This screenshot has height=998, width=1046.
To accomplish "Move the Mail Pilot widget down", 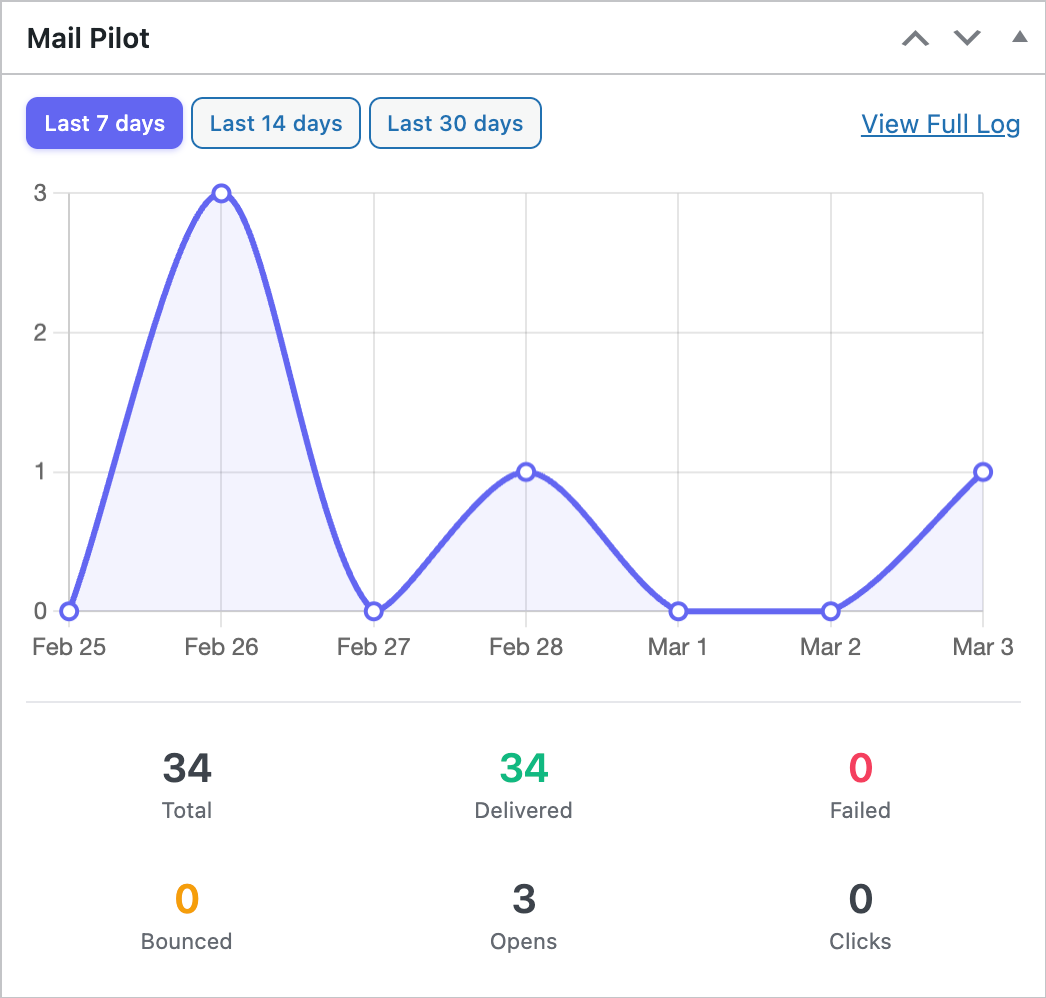I will tap(967, 38).
